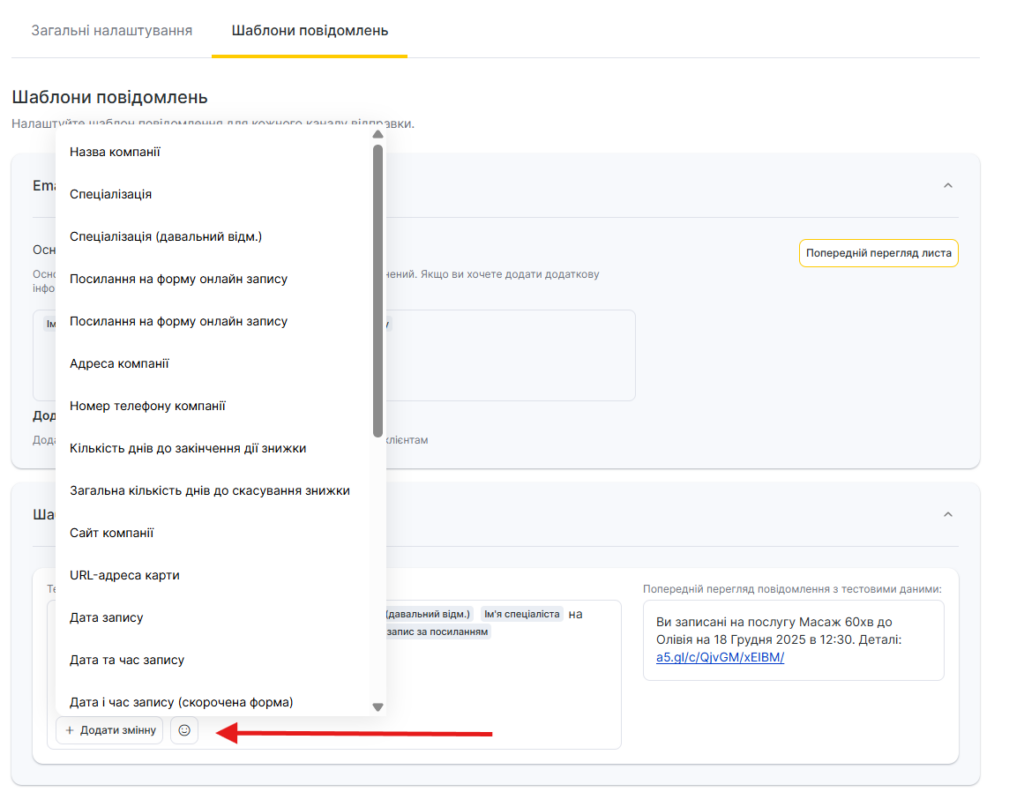The width and height of the screenshot is (1024, 807).
Task: Click the scroll-up arrow of variables list
Action: tap(377, 135)
